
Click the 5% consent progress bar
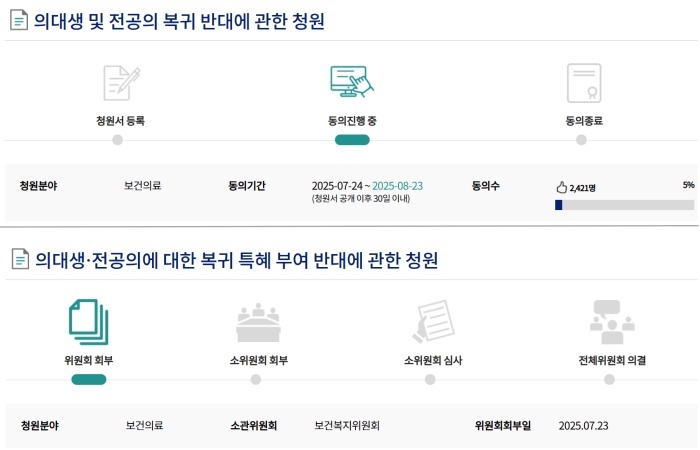coord(625,205)
